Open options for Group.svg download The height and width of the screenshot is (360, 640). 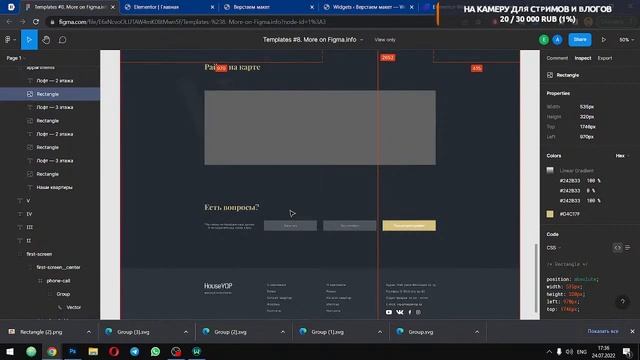(477, 332)
